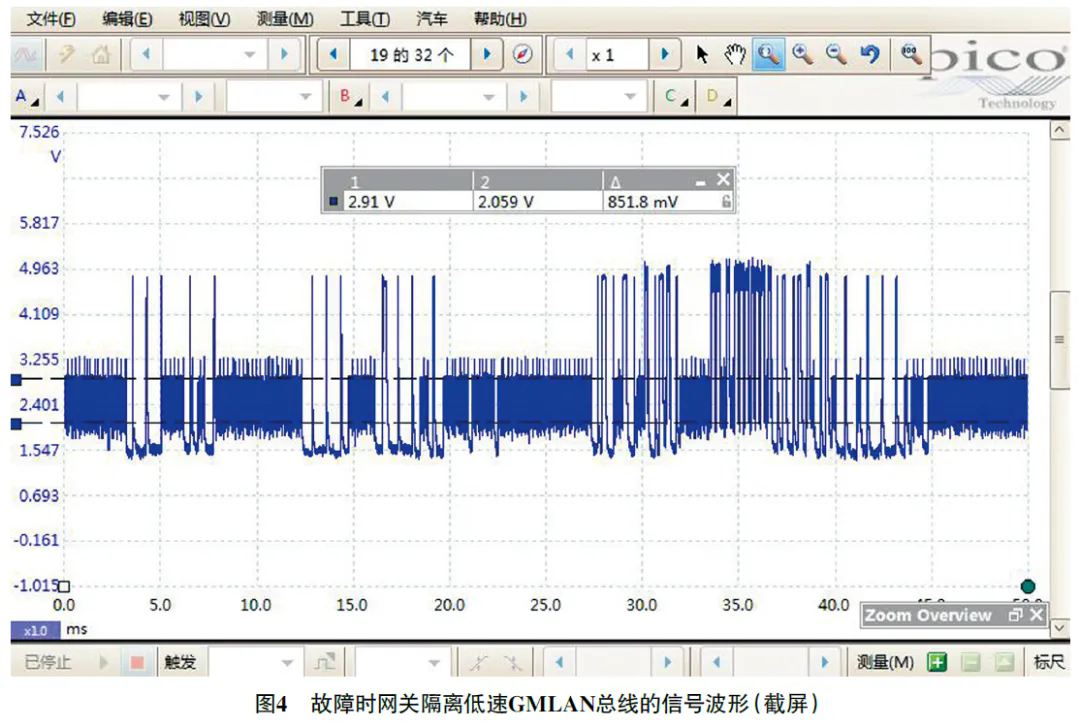Viewport: 1080px width, 727px height.
Task: Open the 文件(F) menu
Action: [51, 19]
